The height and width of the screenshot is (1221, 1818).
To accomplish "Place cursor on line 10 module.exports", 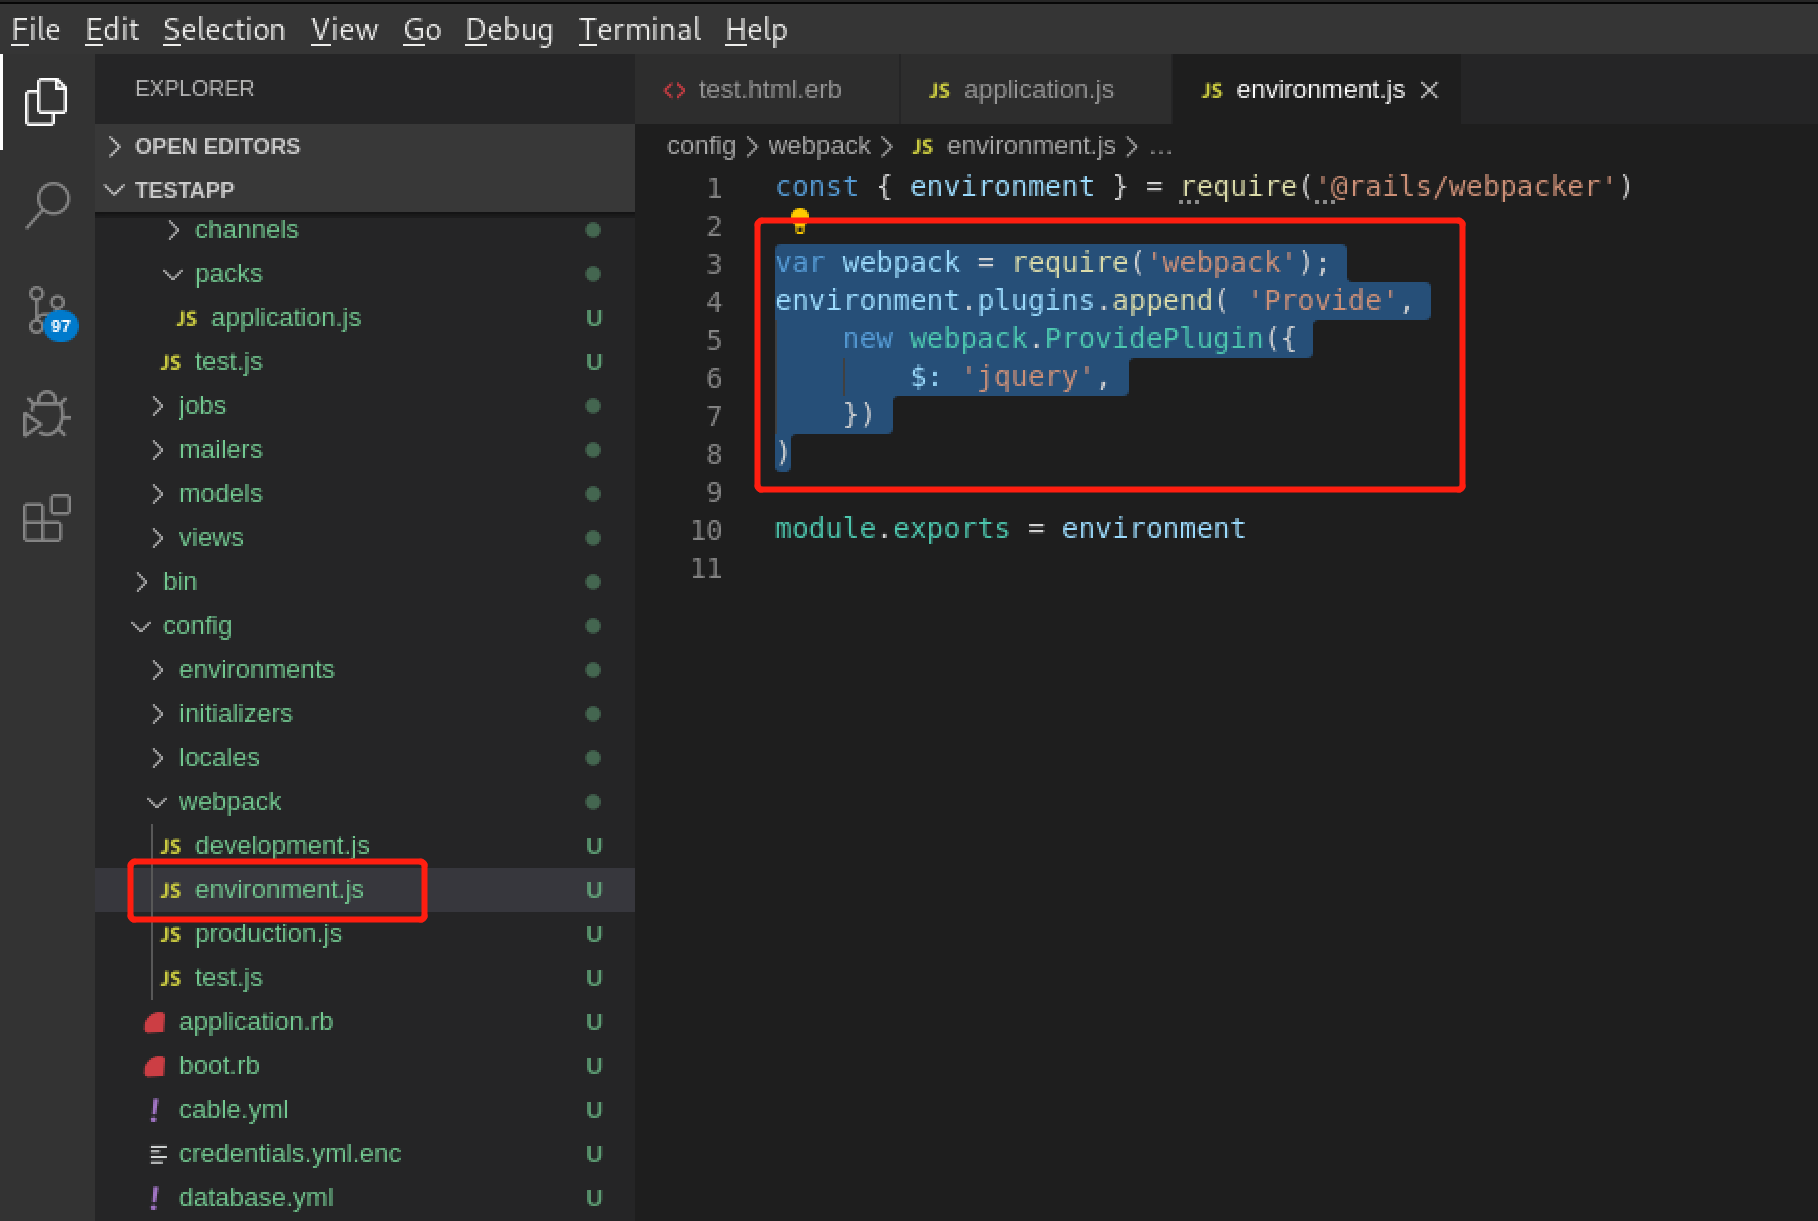I will click(x=1009, y=528).
